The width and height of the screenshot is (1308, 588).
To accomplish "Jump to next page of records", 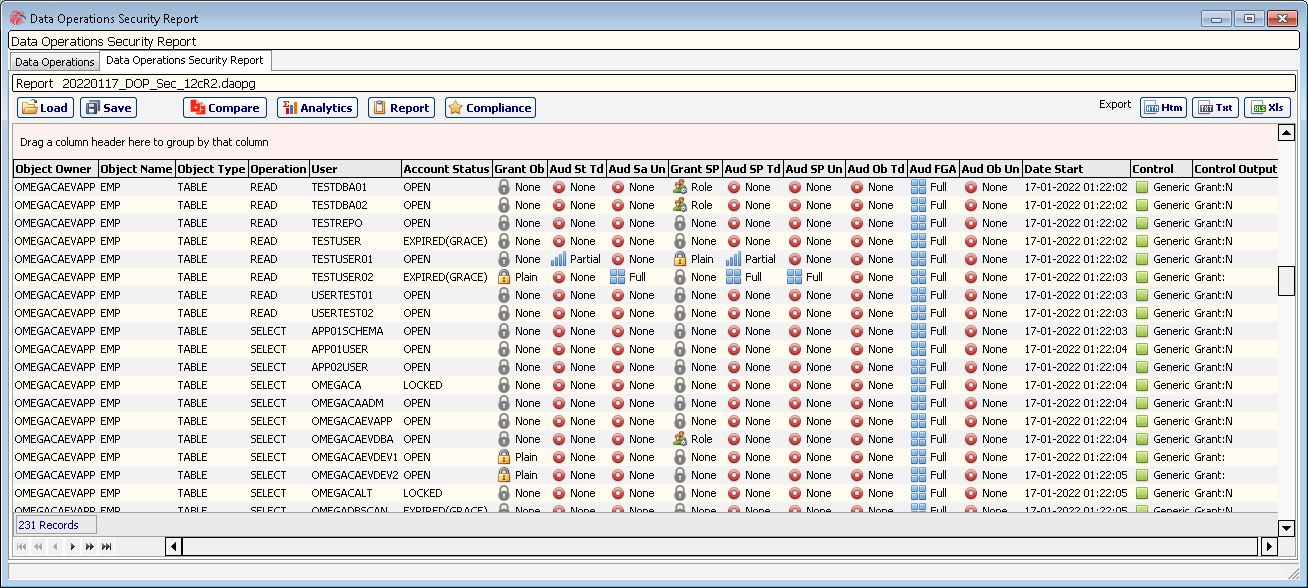I will (89, 547).
